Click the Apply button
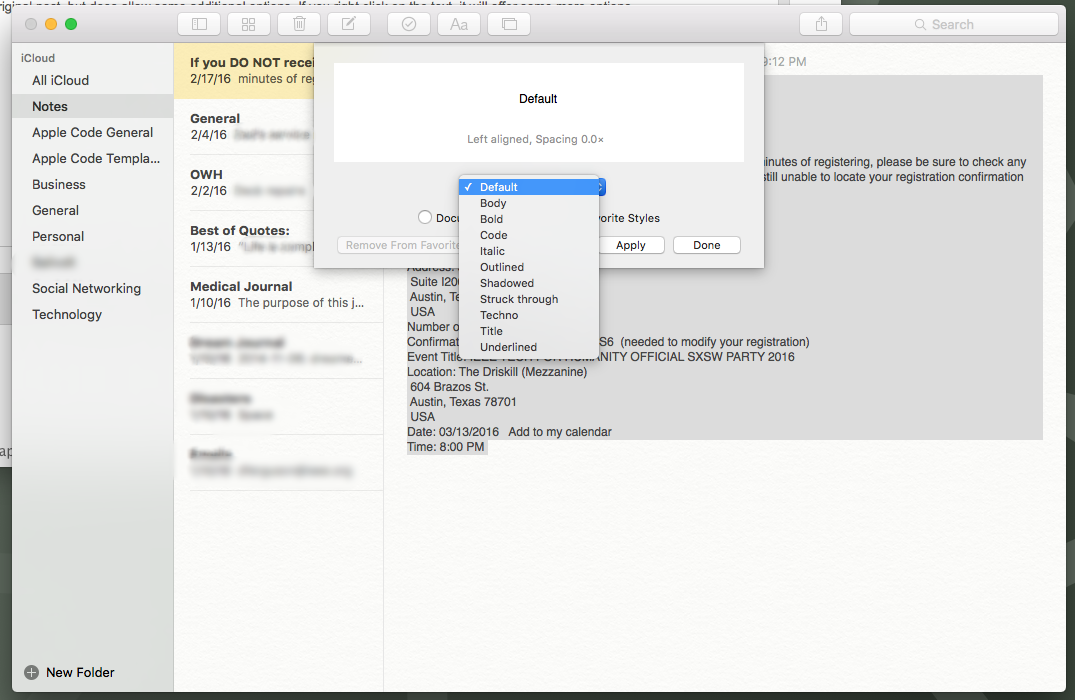 631,245
